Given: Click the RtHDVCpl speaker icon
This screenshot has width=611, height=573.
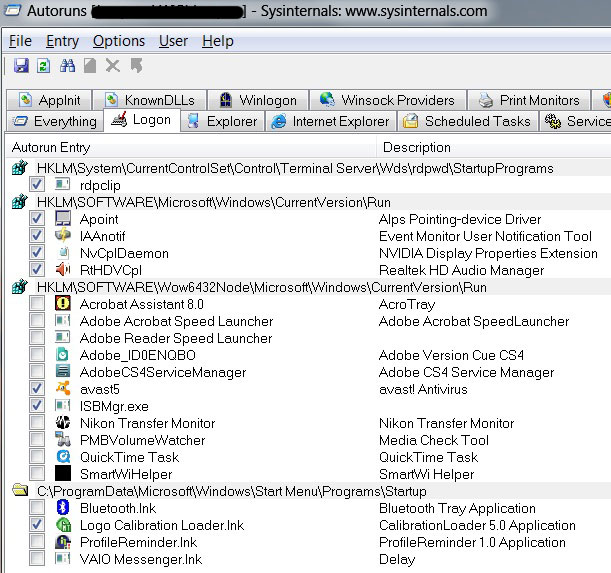Looking at the screenshot, I should (62, 270).
